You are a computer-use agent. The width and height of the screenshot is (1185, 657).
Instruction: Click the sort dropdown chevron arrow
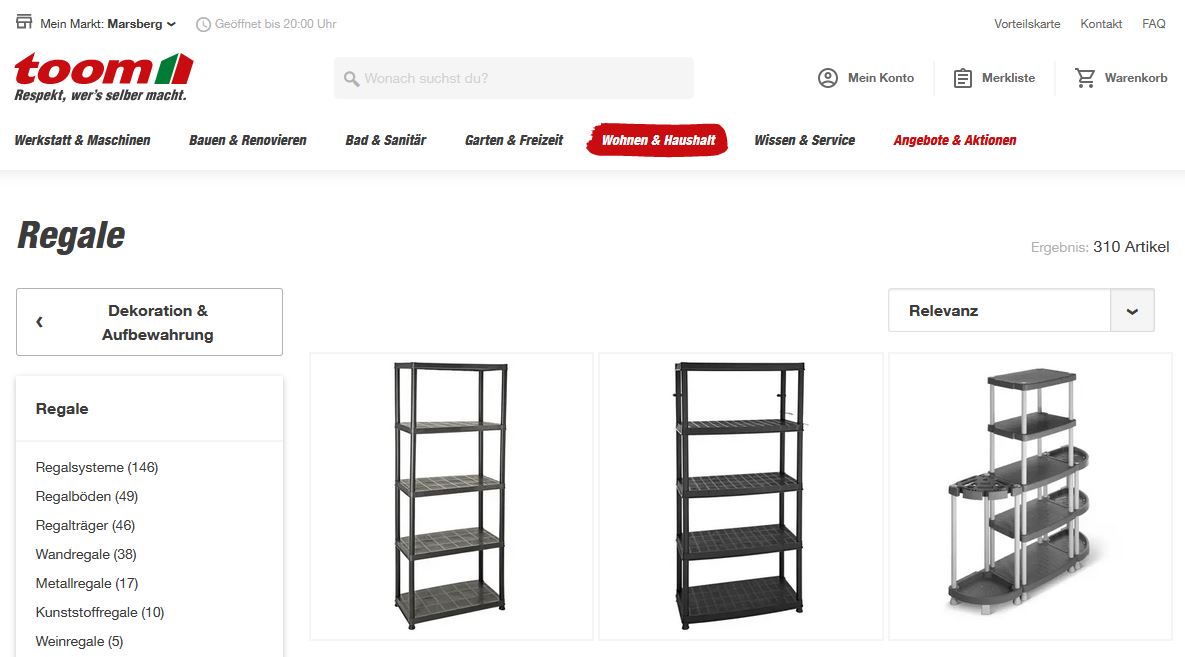(1132, 311)
